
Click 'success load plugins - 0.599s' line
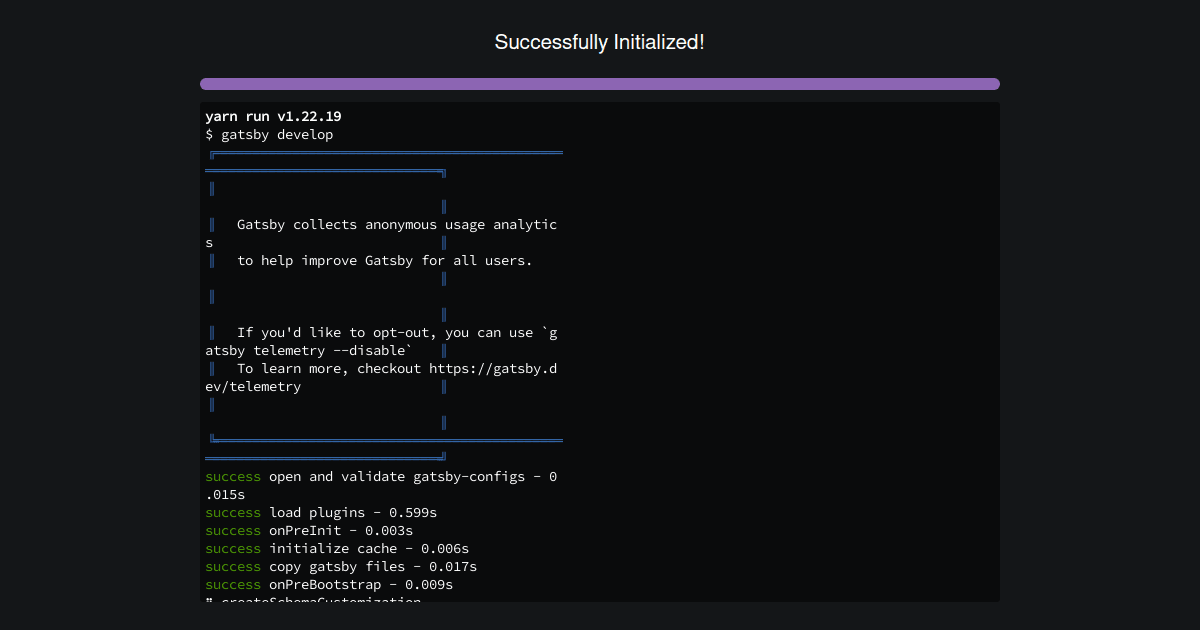(321, 512)
